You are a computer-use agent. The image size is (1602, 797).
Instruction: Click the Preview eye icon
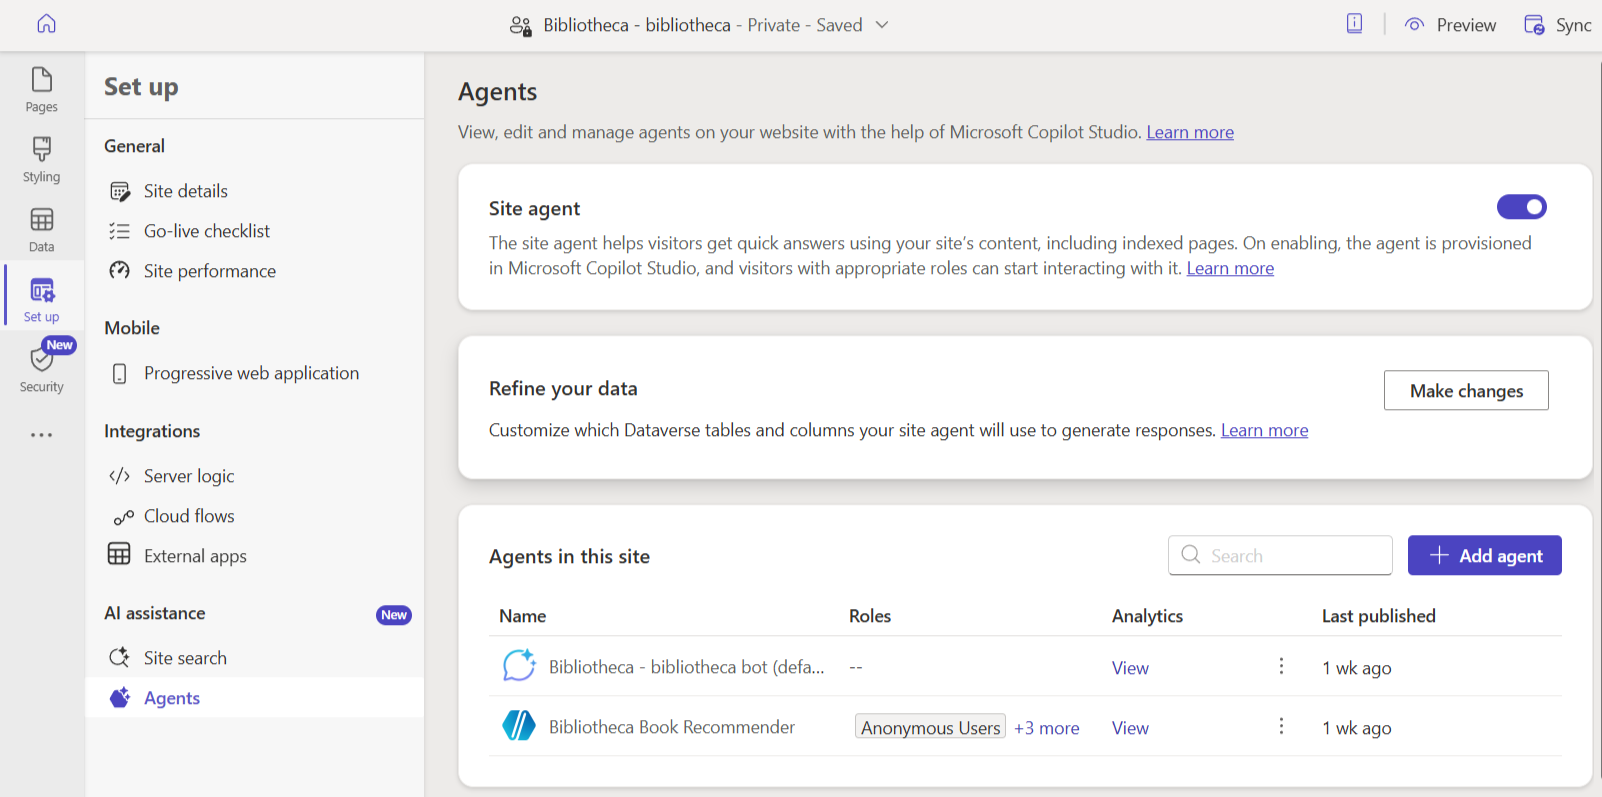click(1414, 25)
